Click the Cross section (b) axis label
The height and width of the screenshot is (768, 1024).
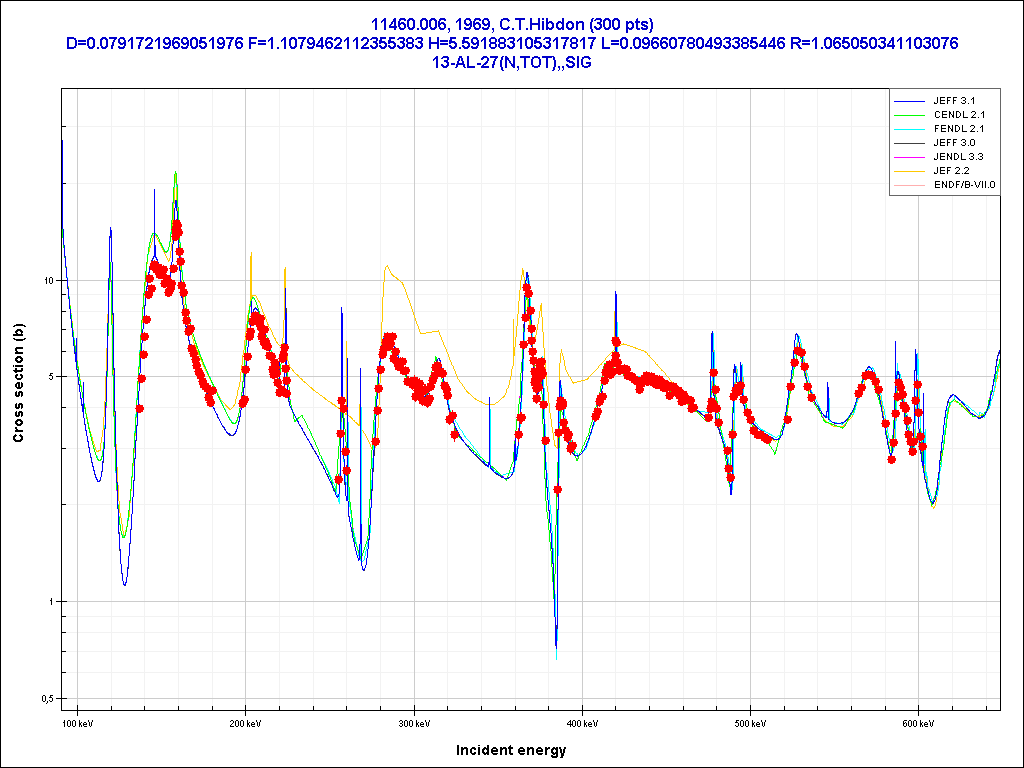(18, 383)
